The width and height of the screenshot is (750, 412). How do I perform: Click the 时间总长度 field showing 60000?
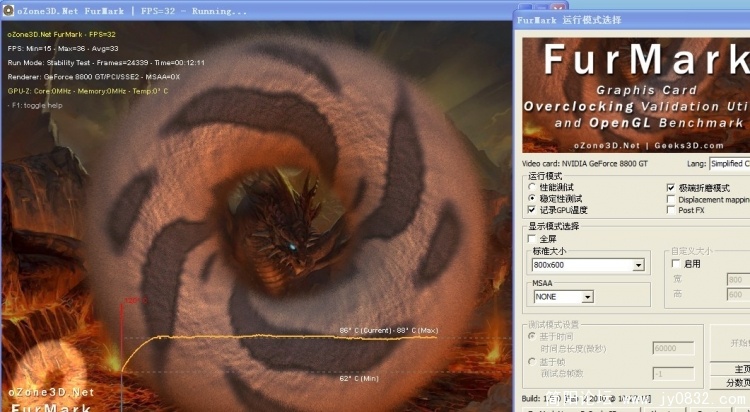point(673,348)
